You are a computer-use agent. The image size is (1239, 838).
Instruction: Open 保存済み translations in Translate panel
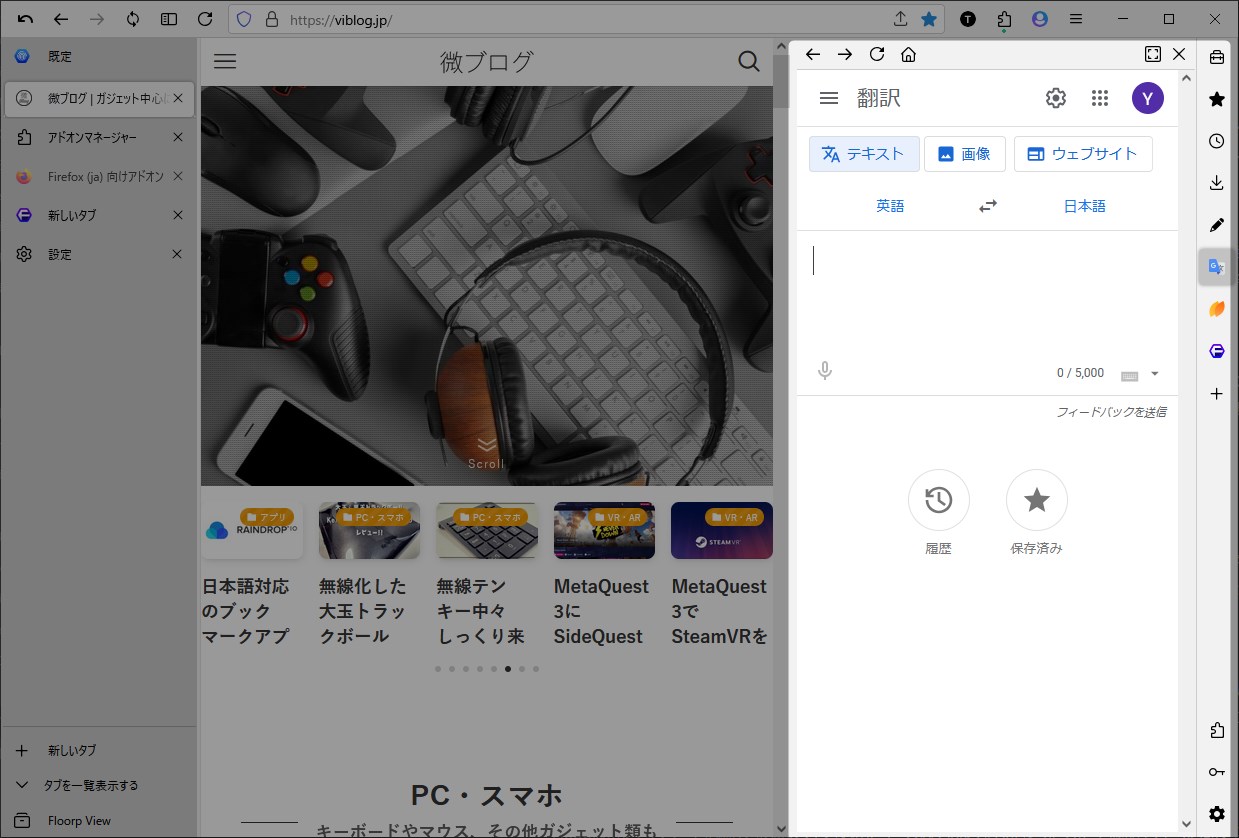click(1036, 500)
